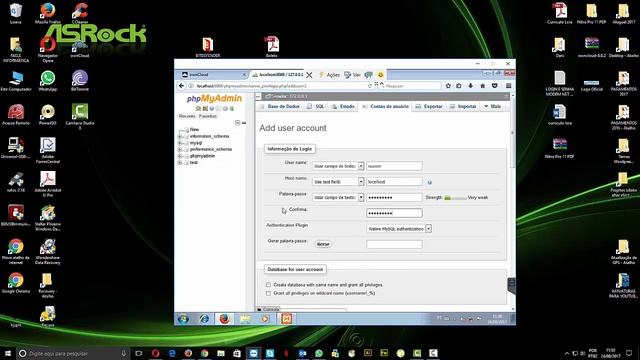Viewport: 640px width, 360px height.
Task: Click the Favoritos link in navigation panel
Action: pos(208,116)
